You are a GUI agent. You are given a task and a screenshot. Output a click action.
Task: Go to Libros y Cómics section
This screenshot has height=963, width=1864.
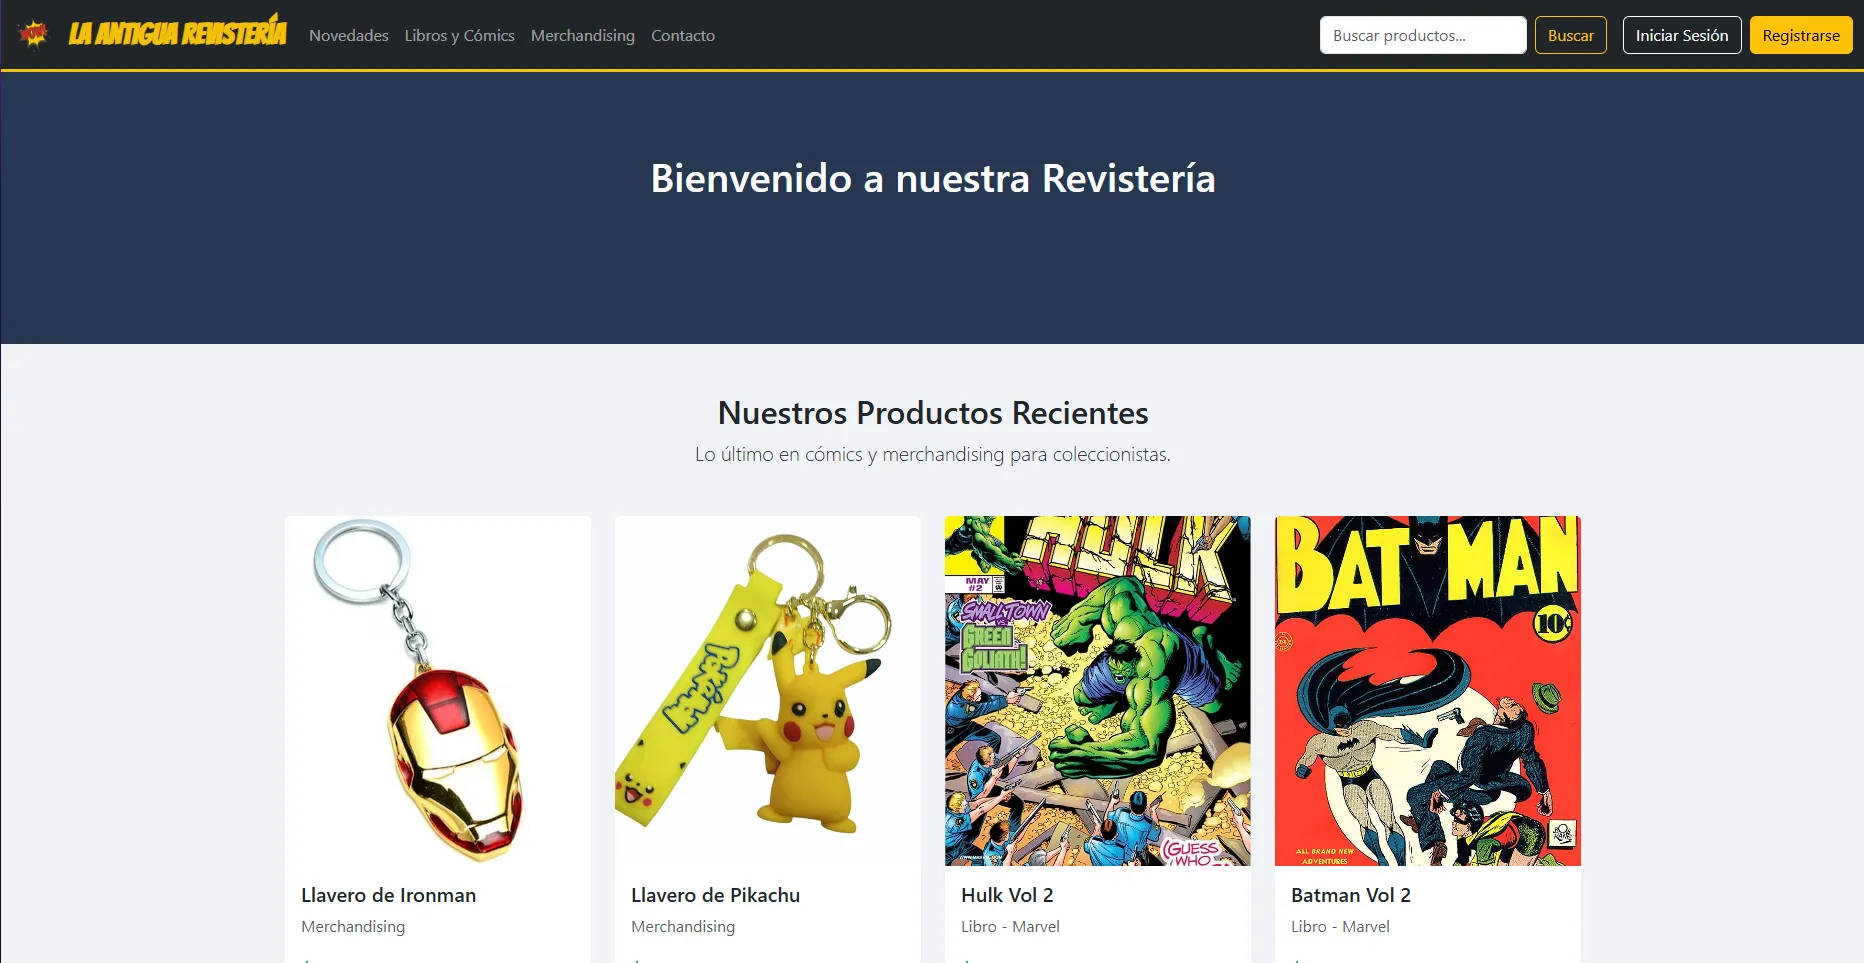point(459,36)
